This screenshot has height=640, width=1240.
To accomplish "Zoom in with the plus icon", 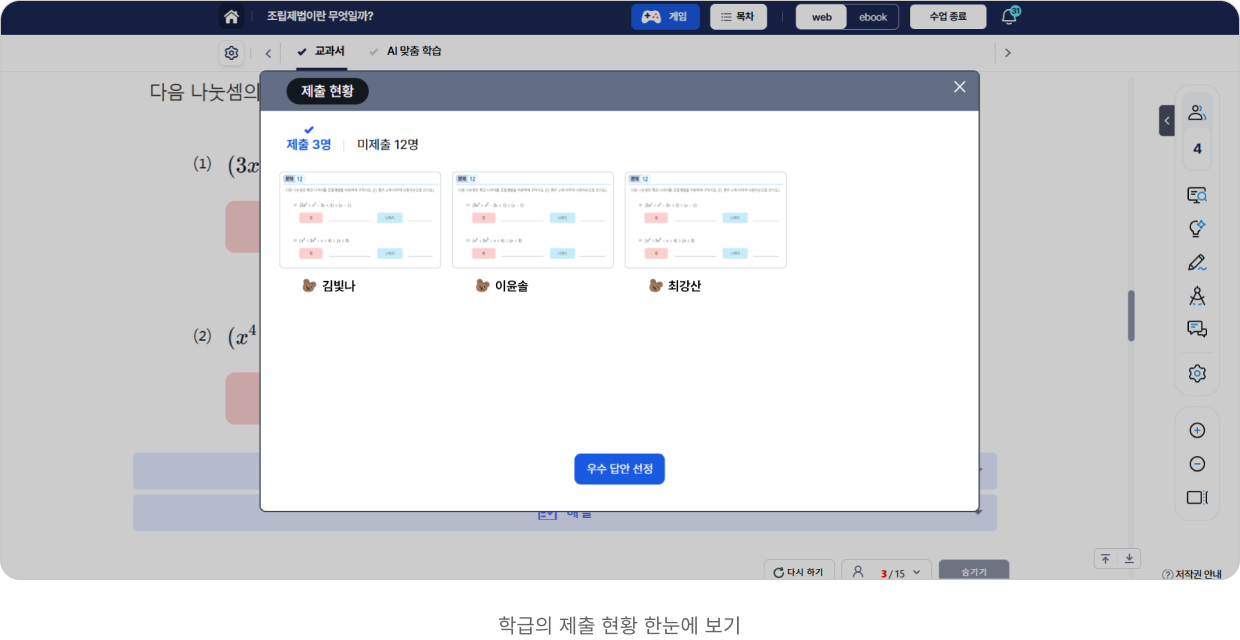I will [x=1197, y=431].
